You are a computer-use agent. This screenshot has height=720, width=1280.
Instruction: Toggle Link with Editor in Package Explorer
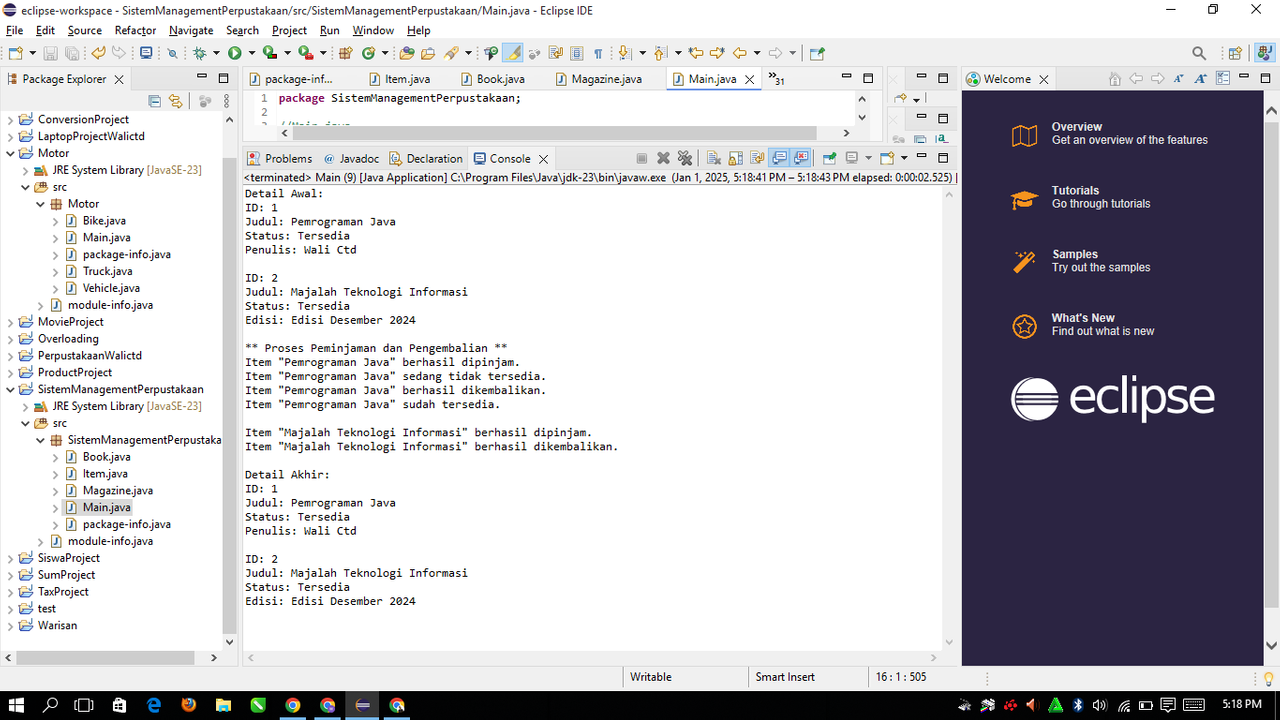pos(176,101)
